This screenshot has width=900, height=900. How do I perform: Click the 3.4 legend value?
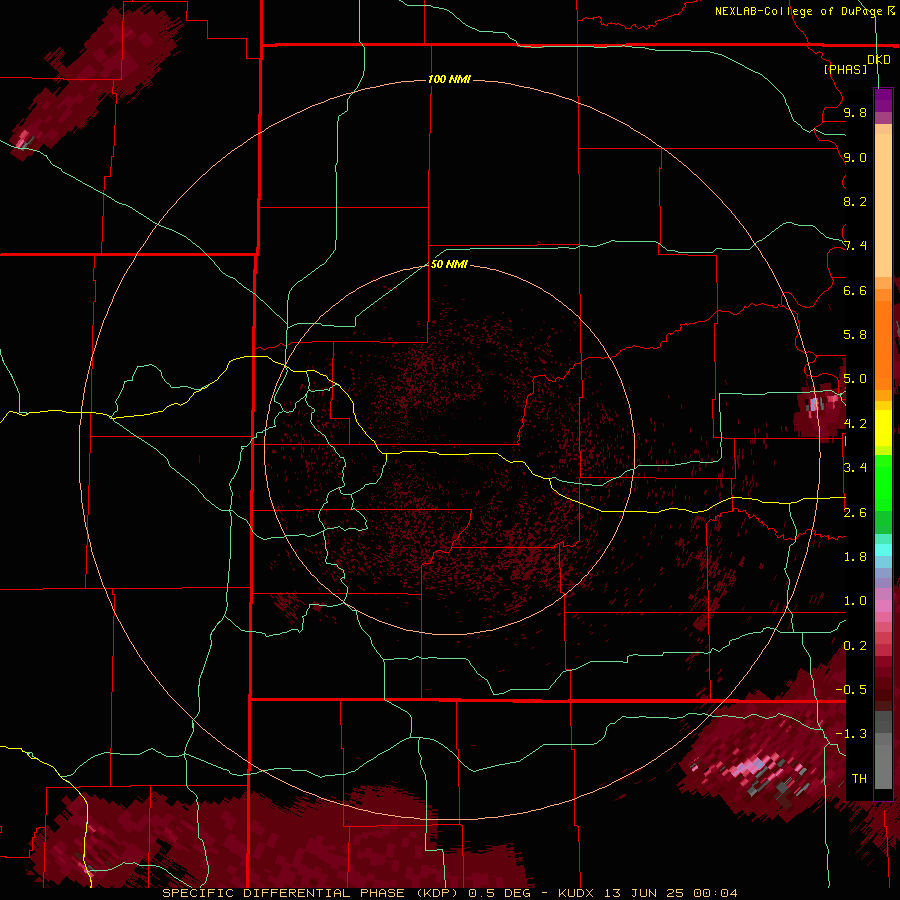coord(855,468)
